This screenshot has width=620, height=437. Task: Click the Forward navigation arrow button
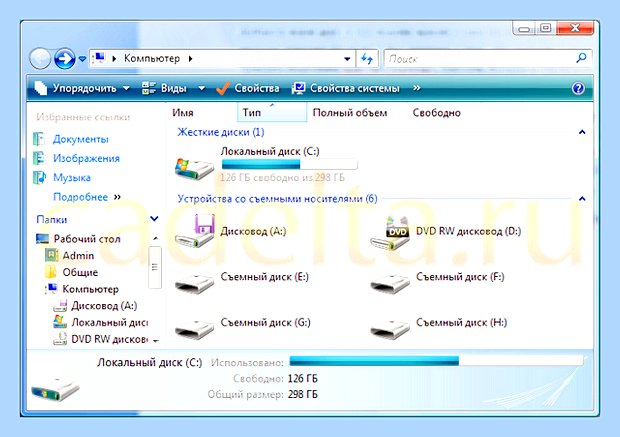(x=64, y=59)
